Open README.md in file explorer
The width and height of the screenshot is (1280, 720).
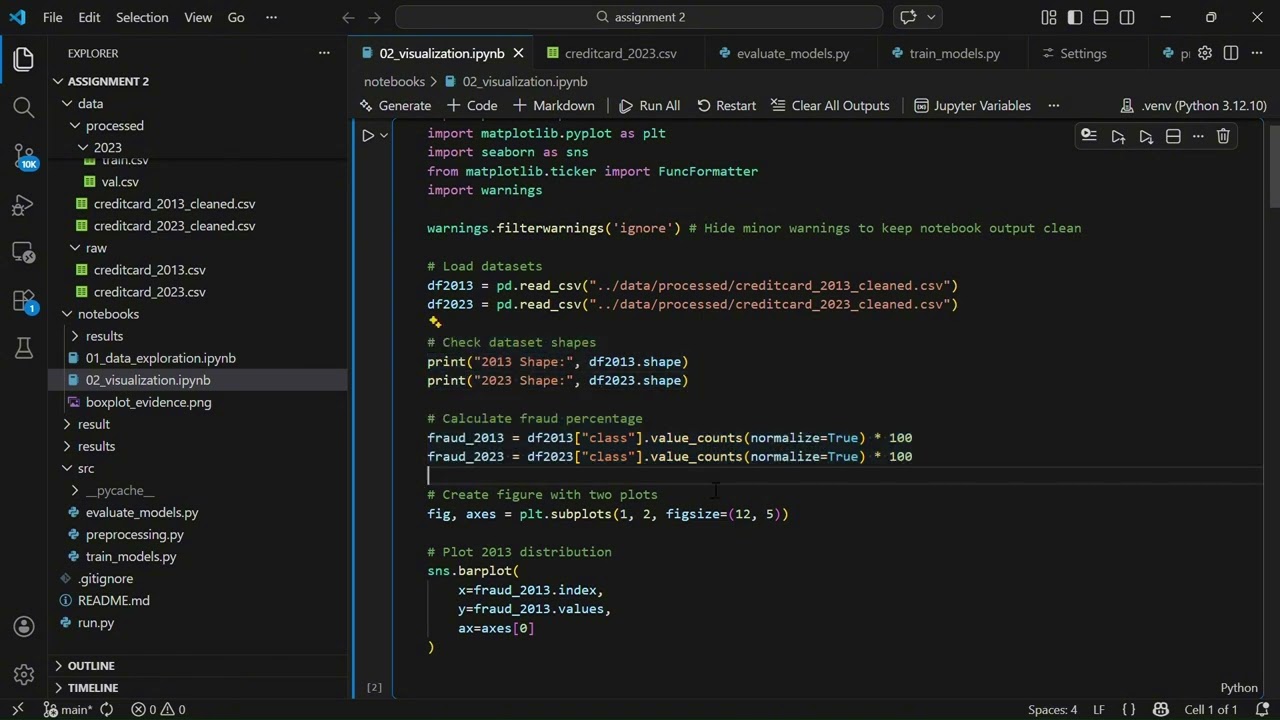pyautogui.click(x=113, y=600)
